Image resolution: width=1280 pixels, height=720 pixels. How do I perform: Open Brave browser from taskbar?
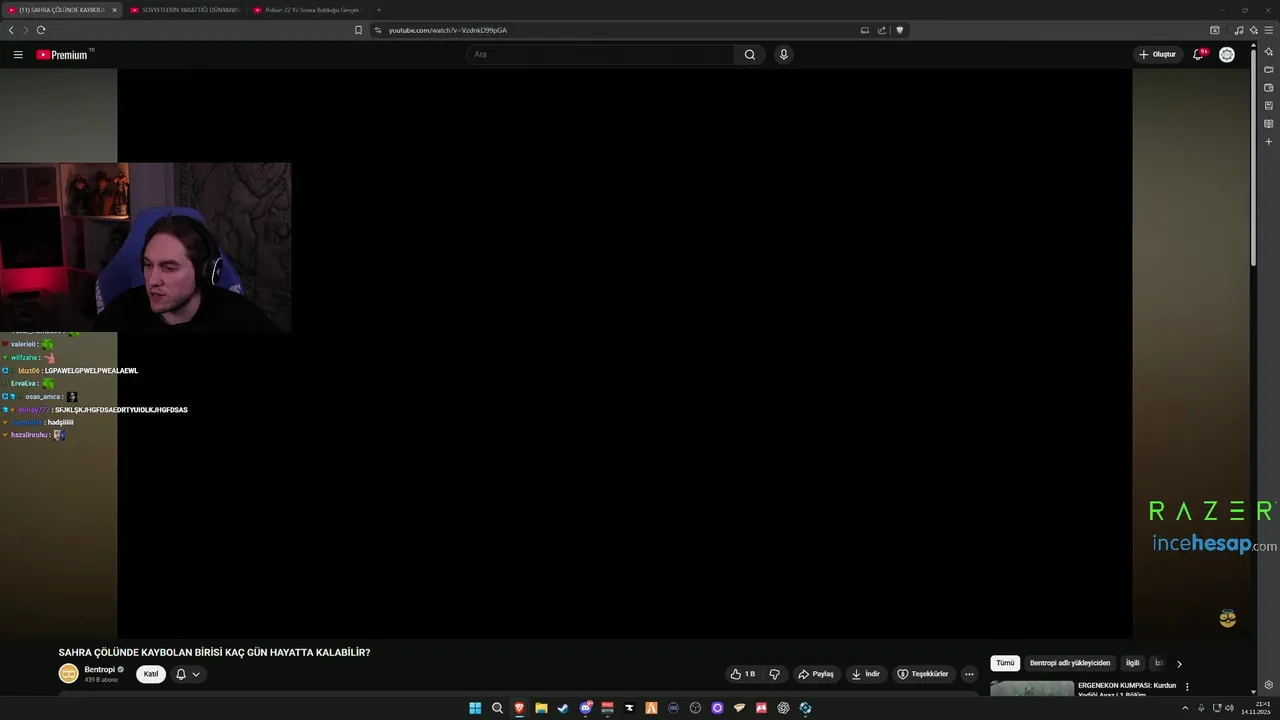(x=519, y=708)
